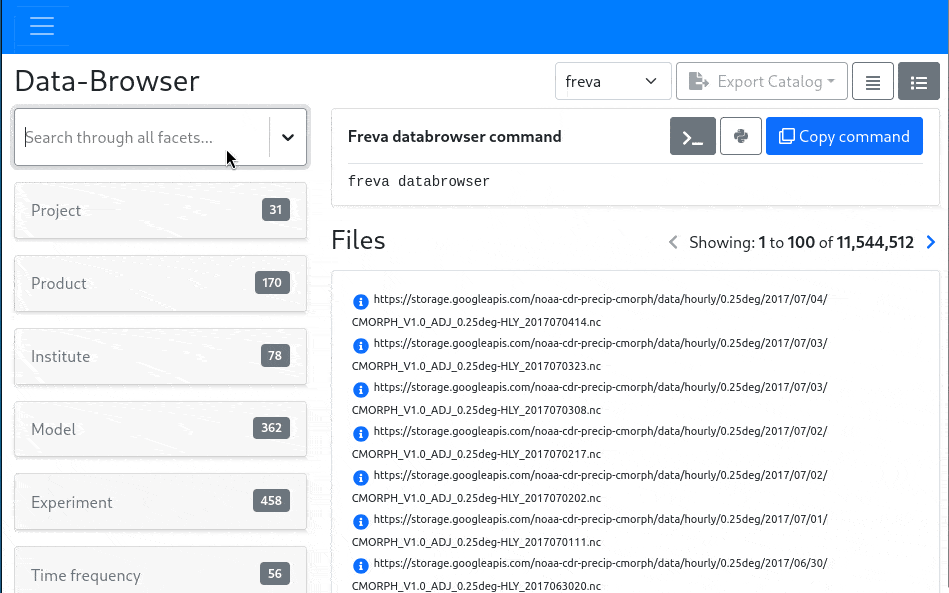The height and width of the screenshot is (593, 949).
Task: Expand the Institute facet
Action: pos(160,356)
